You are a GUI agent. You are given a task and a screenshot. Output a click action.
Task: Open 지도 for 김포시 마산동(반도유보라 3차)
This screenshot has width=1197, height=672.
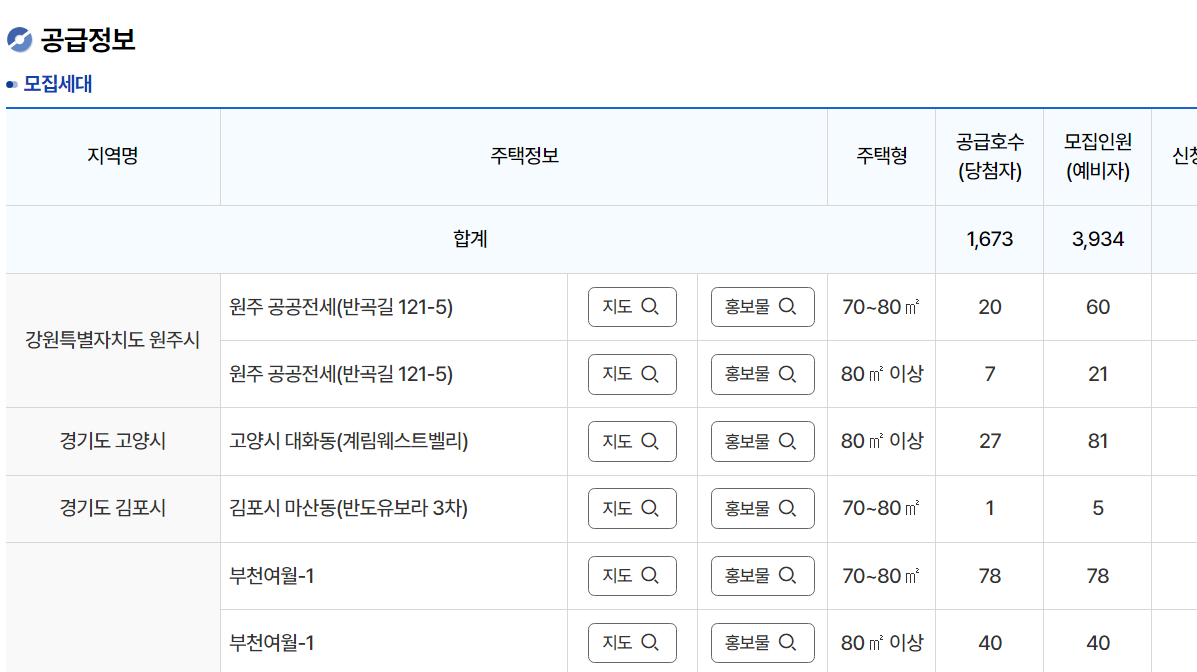631,508
